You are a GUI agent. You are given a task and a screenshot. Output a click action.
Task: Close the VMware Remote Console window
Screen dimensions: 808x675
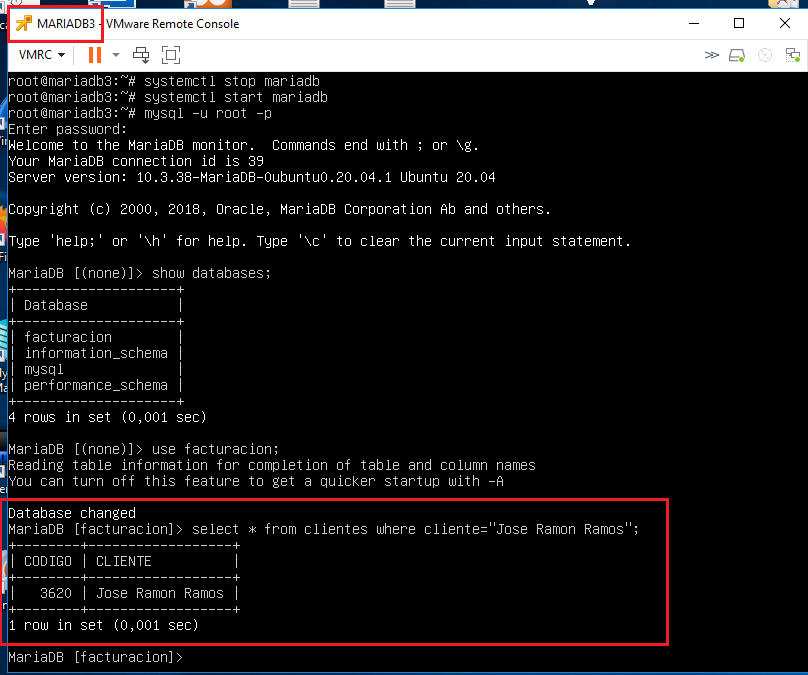tap(785, 23)
